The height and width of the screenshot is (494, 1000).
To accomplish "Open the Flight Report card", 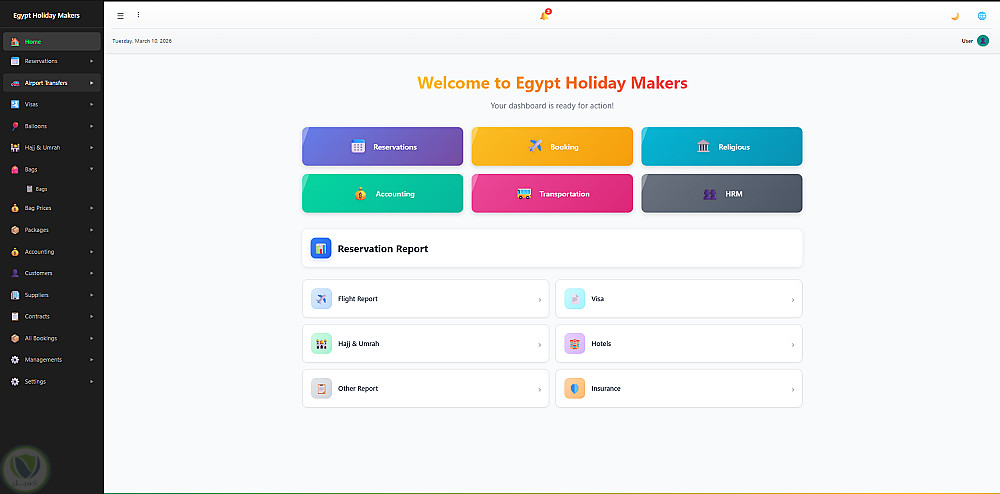I will (x=425, y=298).
